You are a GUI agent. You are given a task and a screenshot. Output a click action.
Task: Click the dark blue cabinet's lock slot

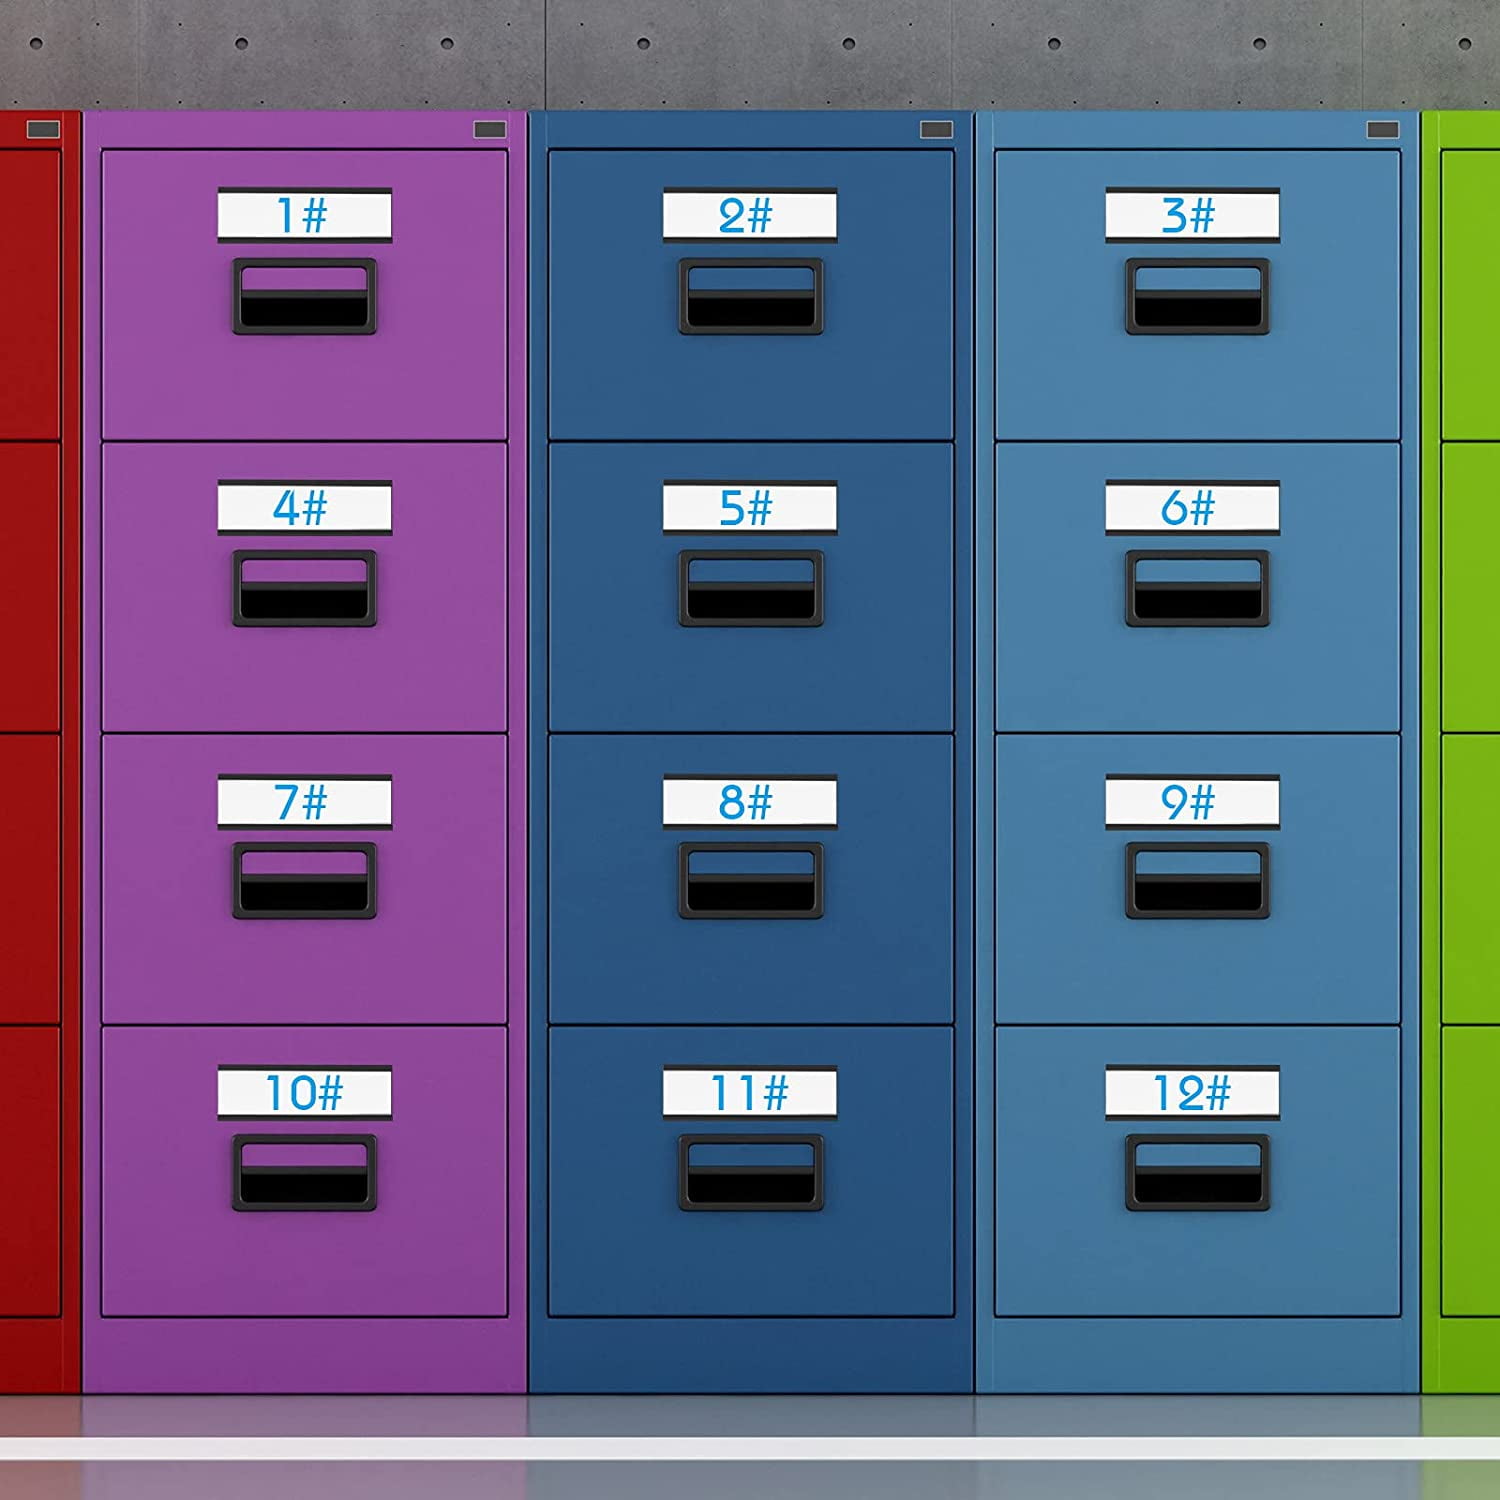pos(936,130)
